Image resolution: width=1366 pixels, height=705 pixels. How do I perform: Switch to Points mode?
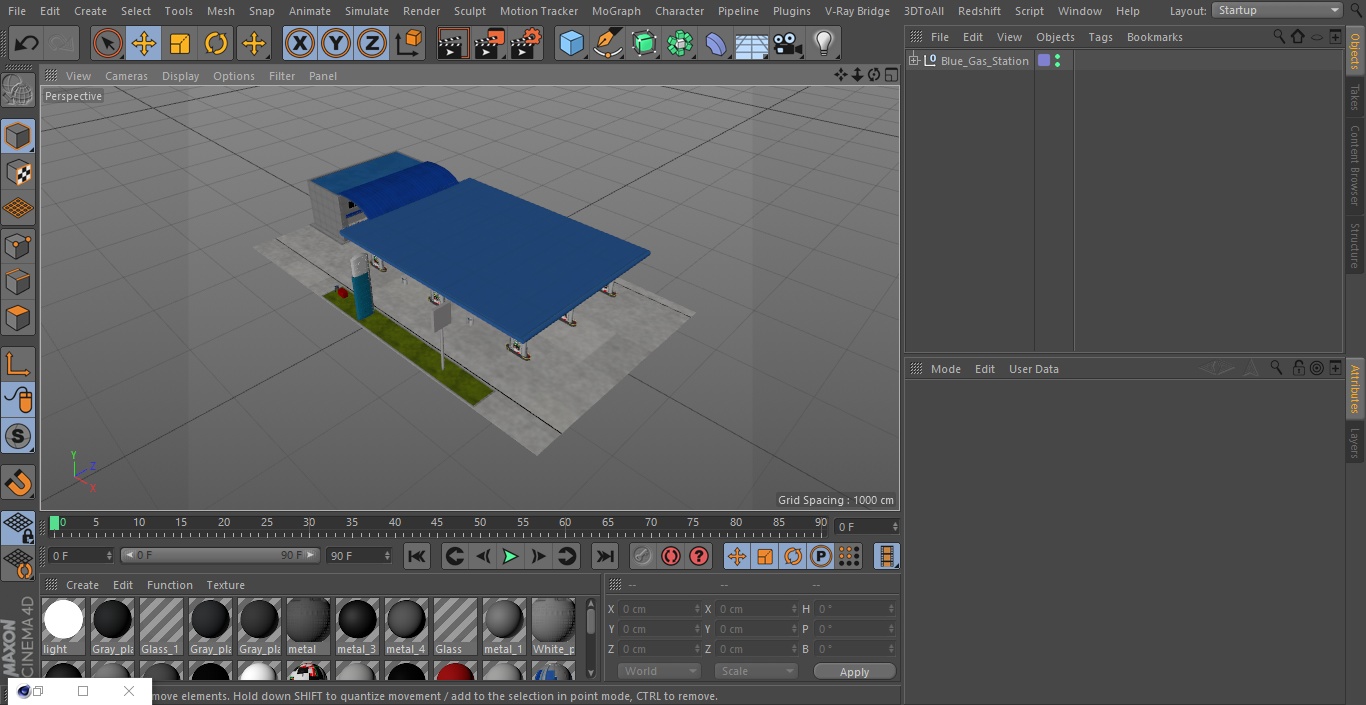(x=18, y=246)
